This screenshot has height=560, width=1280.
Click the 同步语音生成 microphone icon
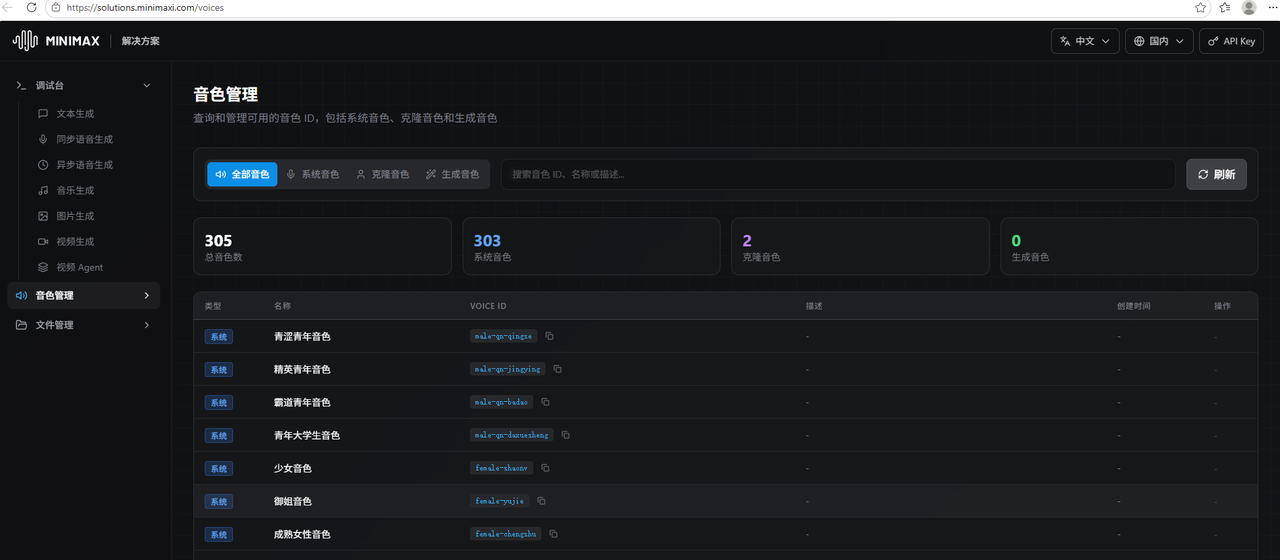[x=43, y=139]
